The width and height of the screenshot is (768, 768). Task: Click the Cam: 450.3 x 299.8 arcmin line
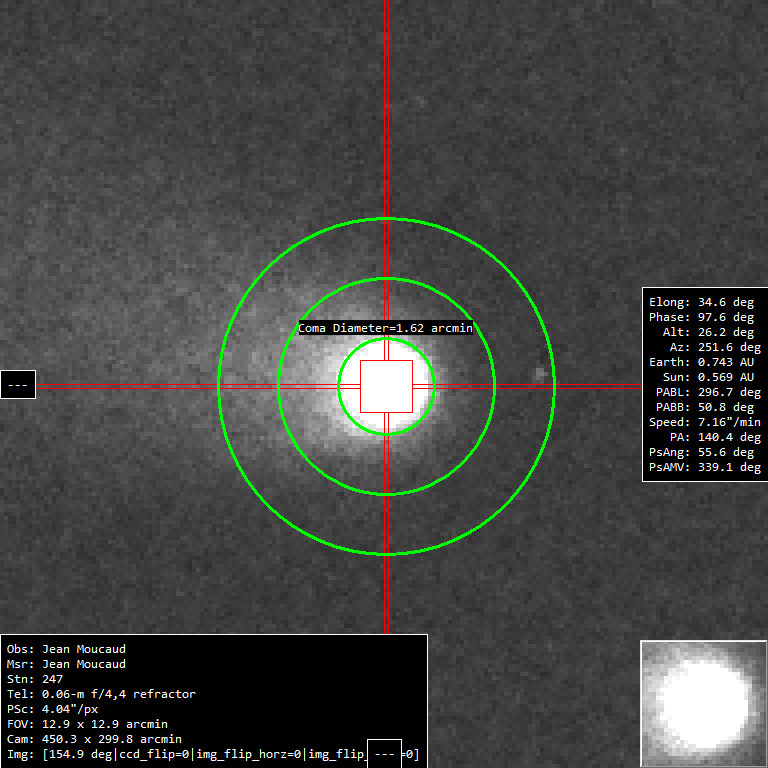coord(94,739)
